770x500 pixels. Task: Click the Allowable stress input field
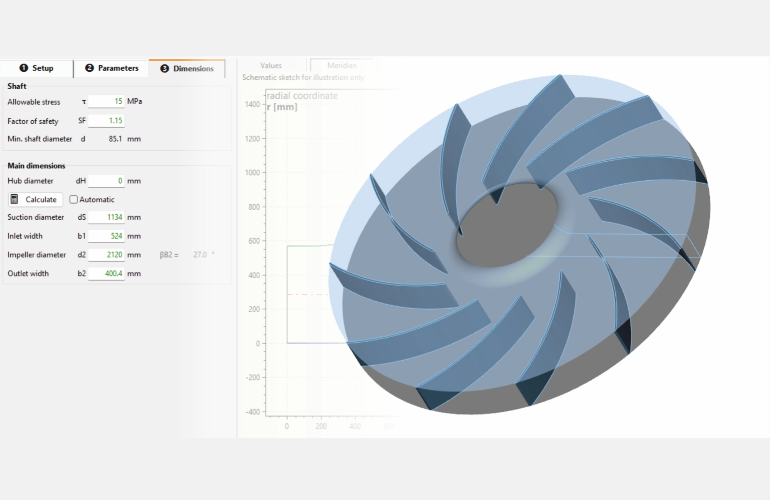pyautogui.click(x=106, y=101)
